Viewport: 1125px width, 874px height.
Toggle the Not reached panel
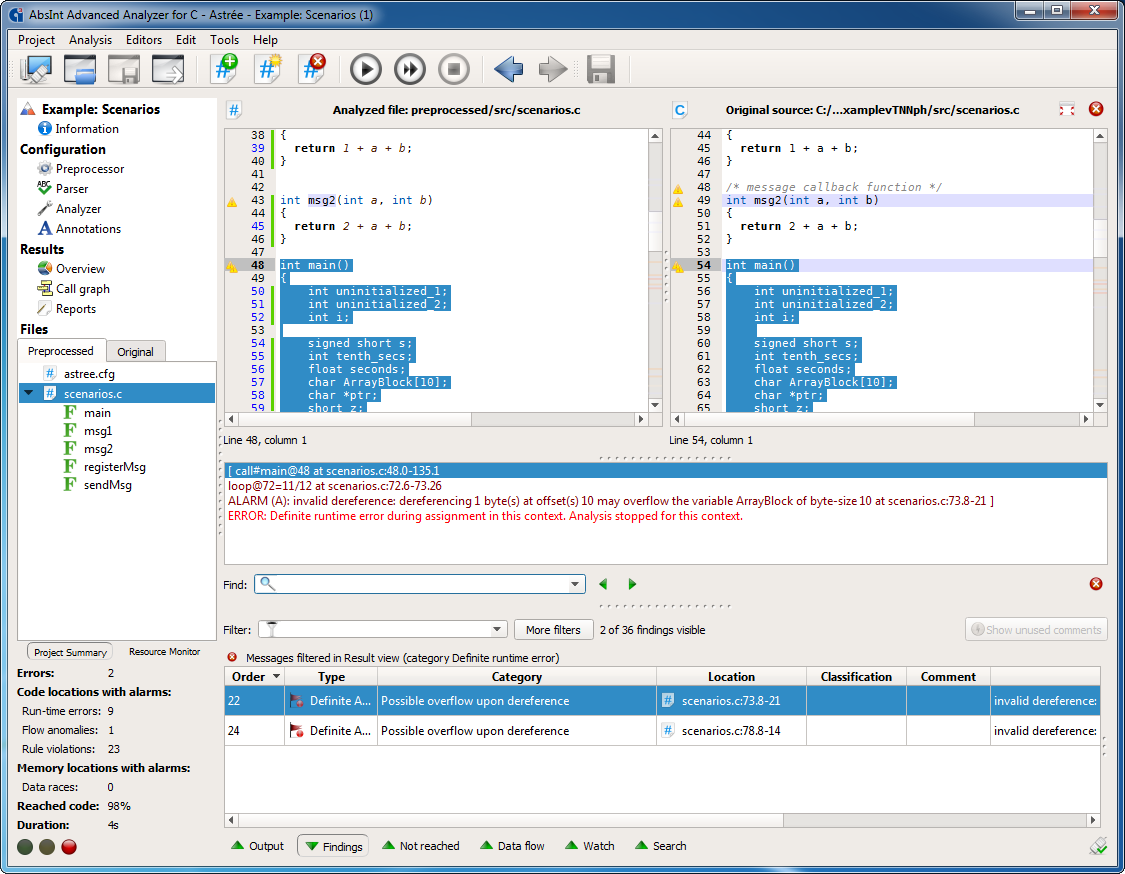point(421,847)
